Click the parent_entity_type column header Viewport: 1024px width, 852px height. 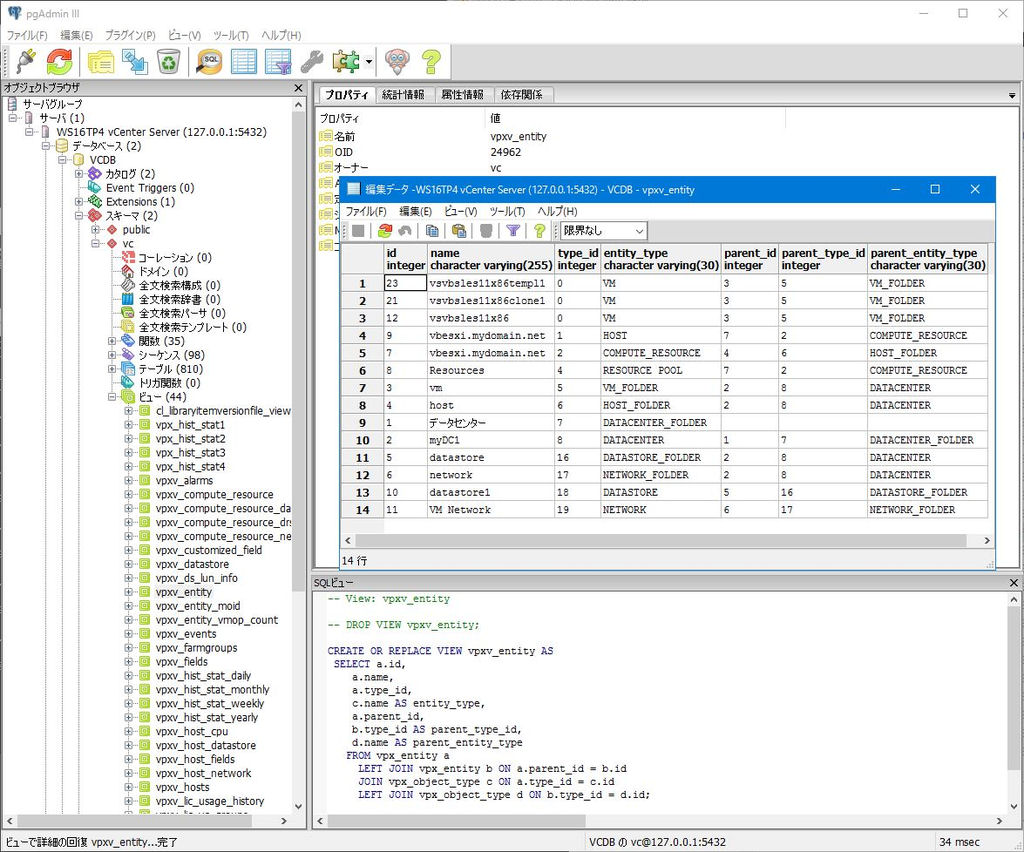(927, 259)
